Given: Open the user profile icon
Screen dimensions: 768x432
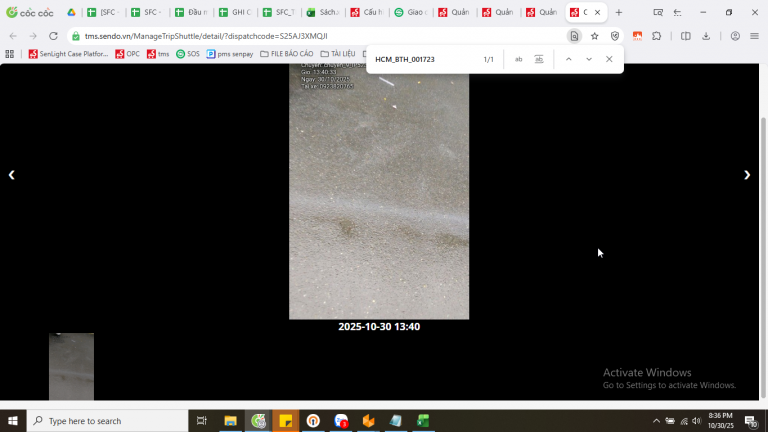Looking at the screenshot, I should (x=735, y=36).
